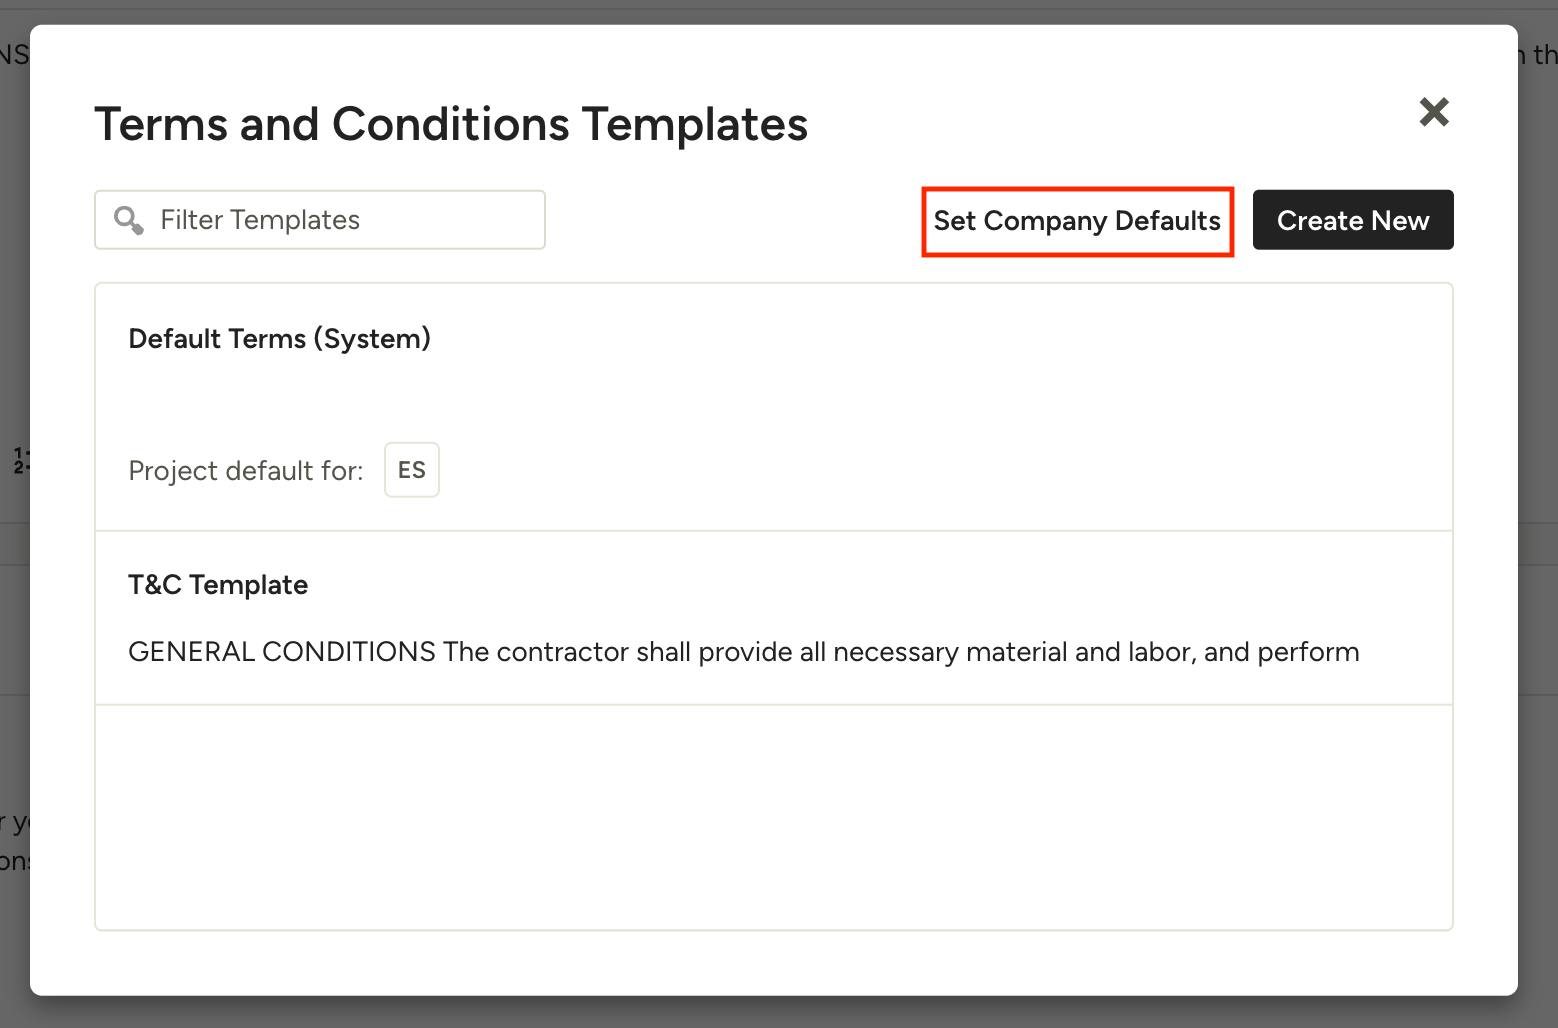
Task: Click the 'Project default for:' label
Action: click(x=245, y=471)
